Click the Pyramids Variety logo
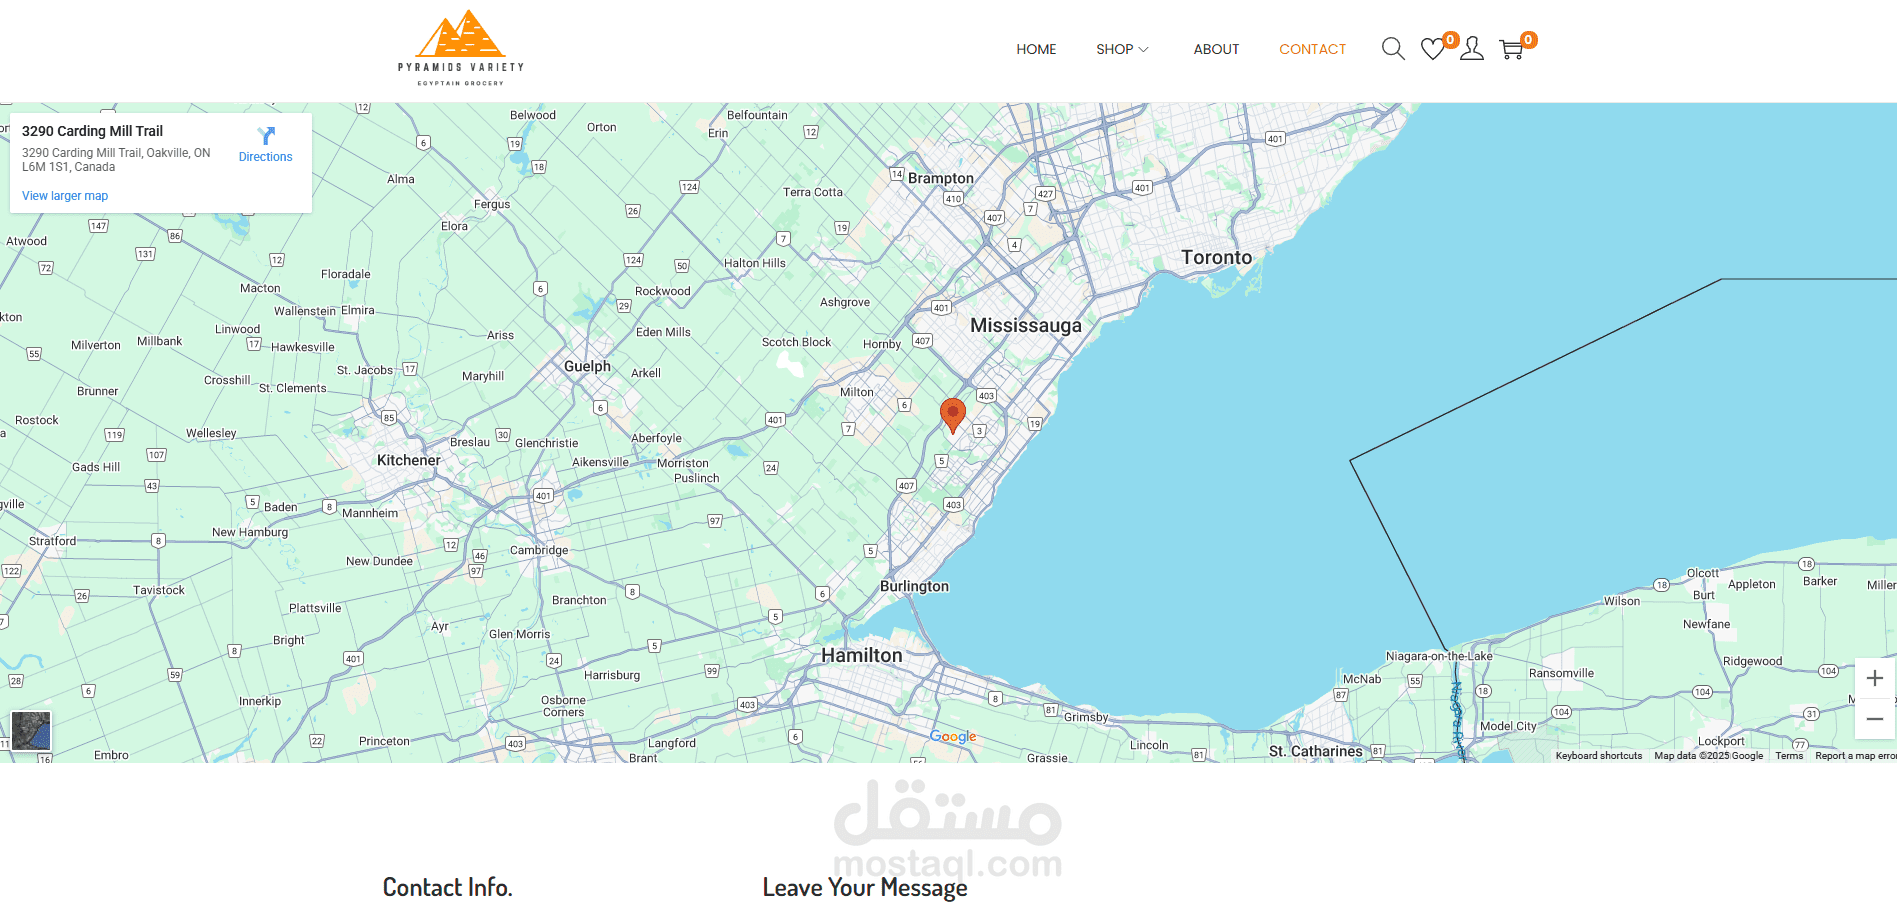 pyautogui.click(x=460, y=48)
